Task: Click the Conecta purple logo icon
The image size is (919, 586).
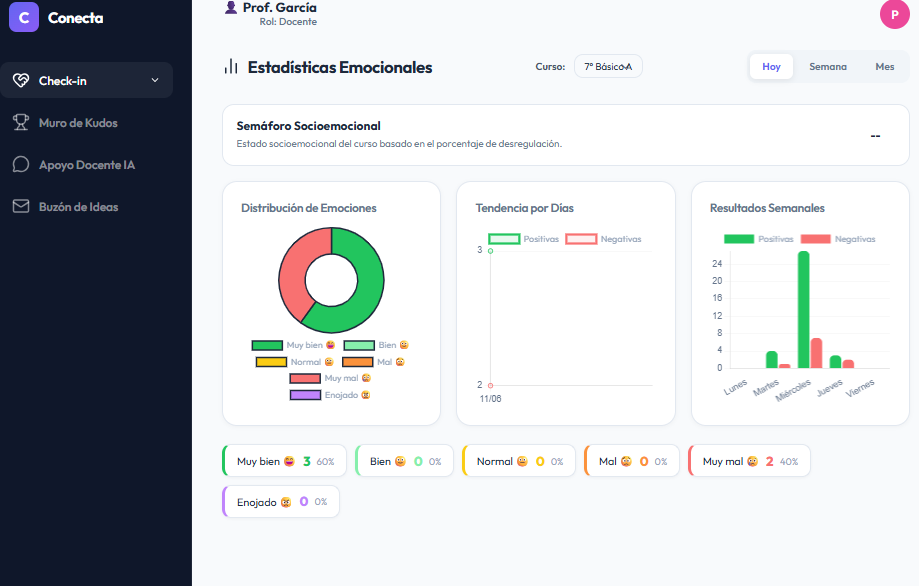Action: click(24, 17)
